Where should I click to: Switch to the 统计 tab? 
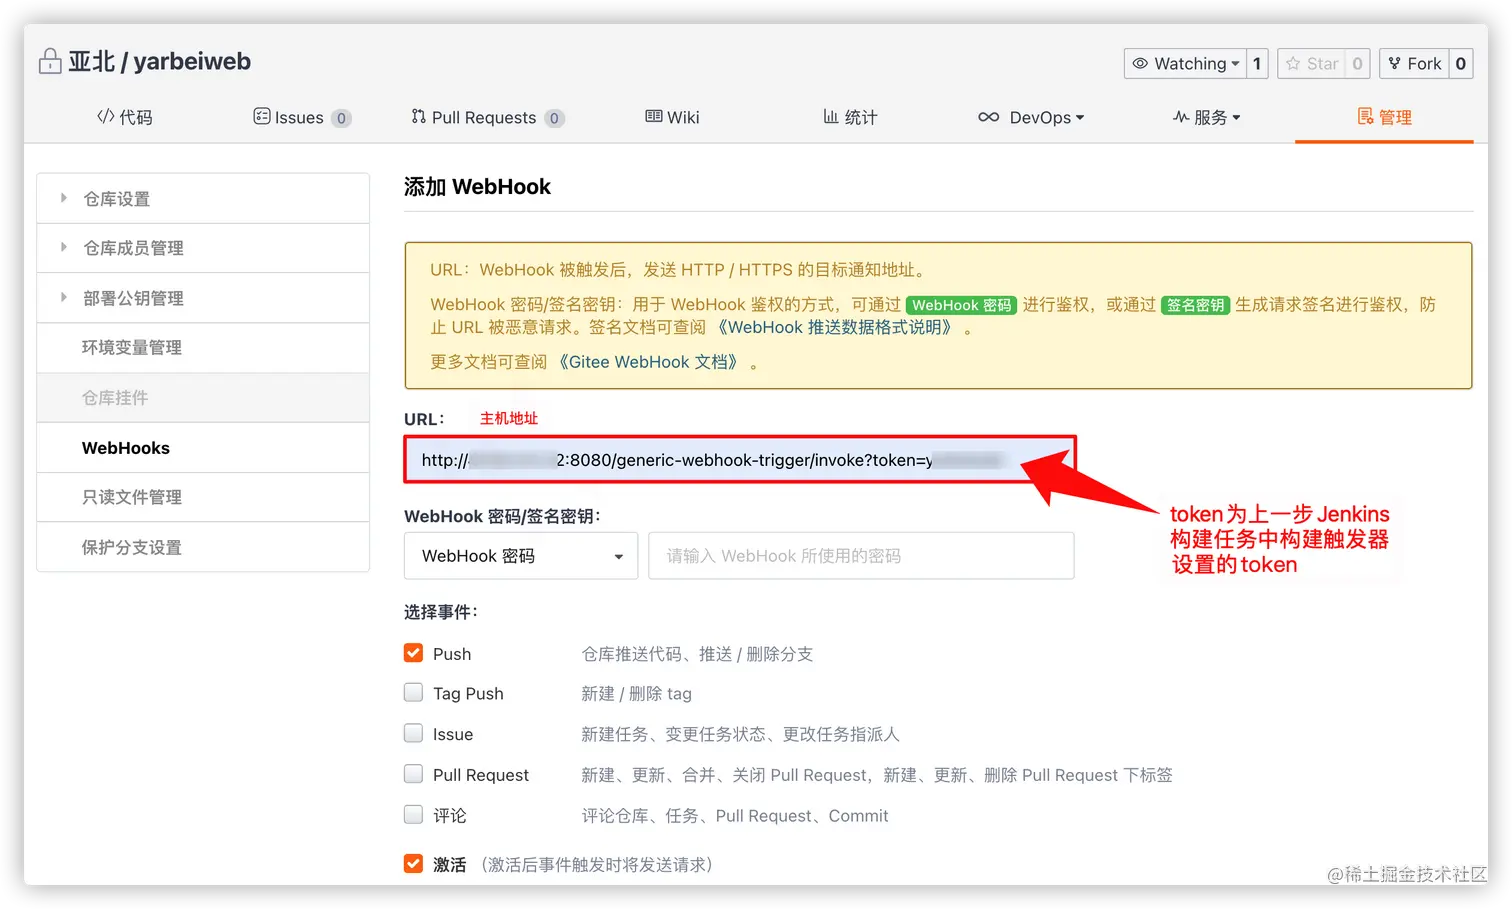[x=850, y=117]
